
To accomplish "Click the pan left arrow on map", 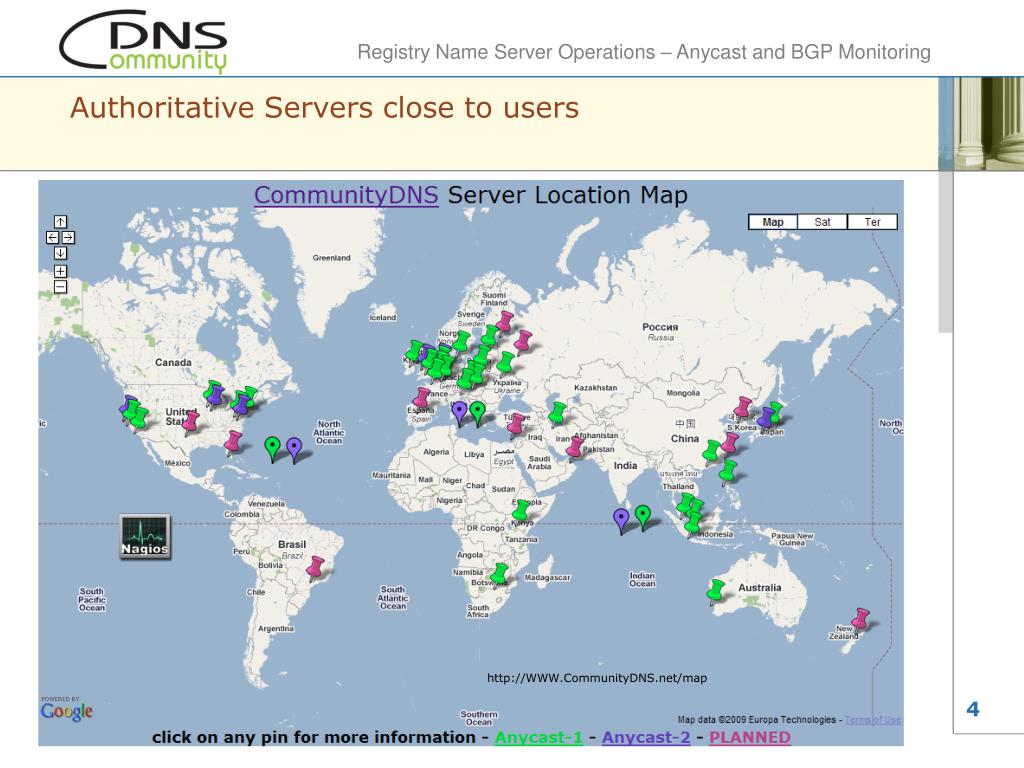I will [52, 238].
